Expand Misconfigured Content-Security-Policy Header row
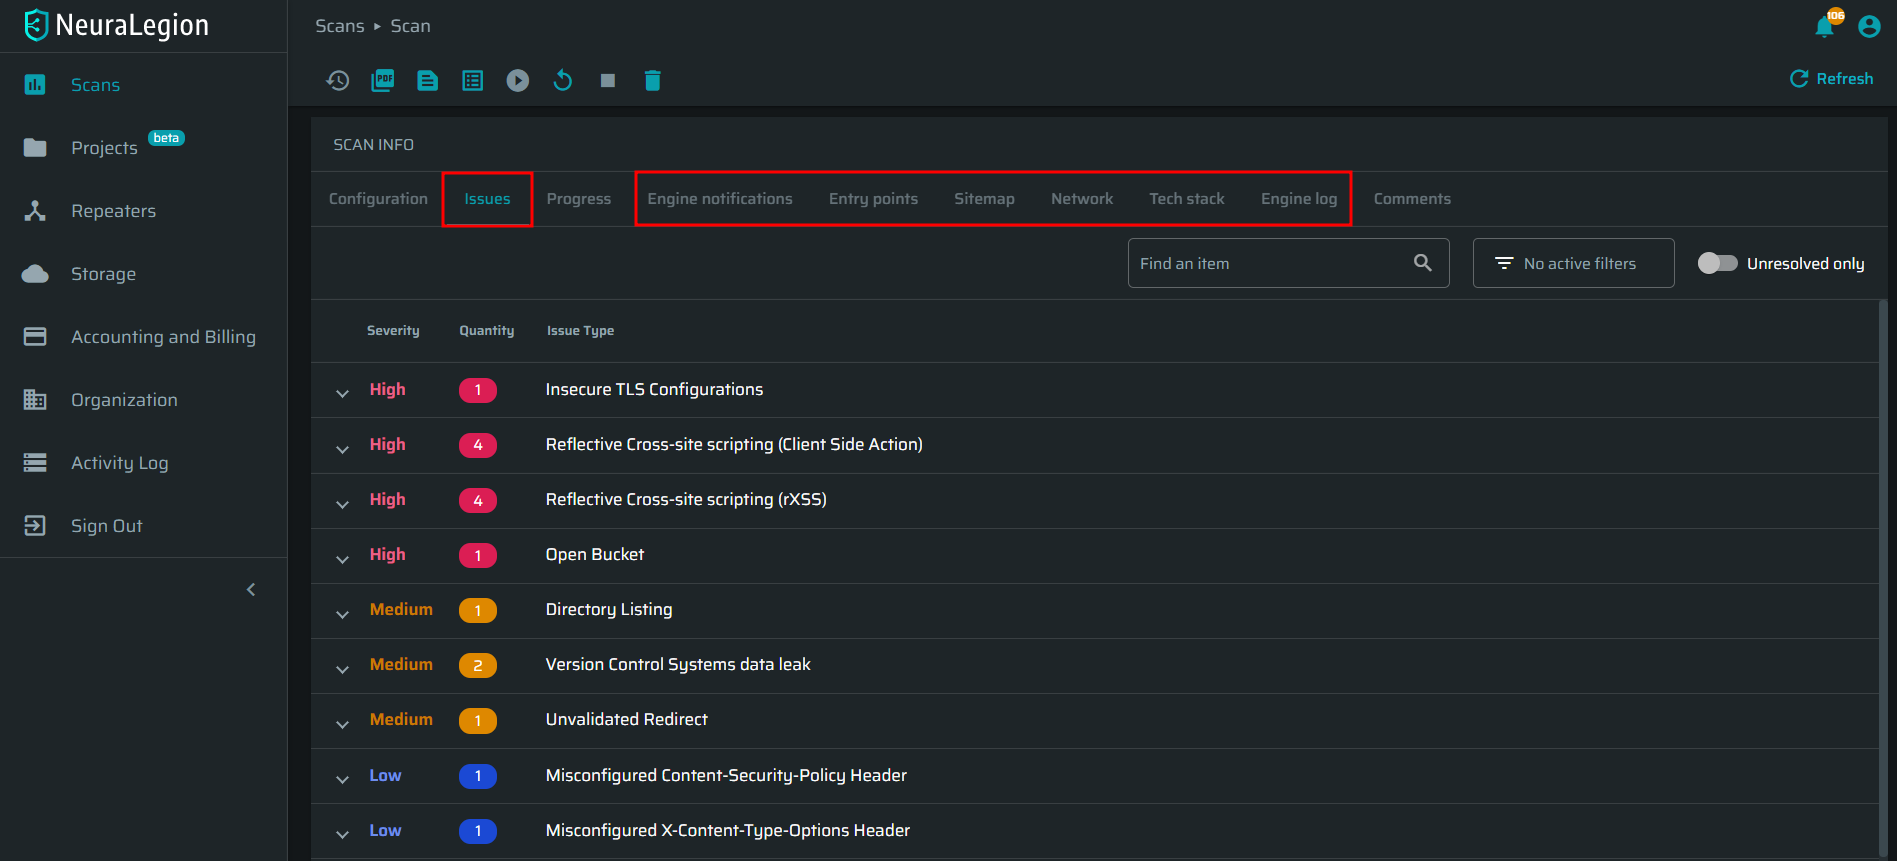 point(342,779)
